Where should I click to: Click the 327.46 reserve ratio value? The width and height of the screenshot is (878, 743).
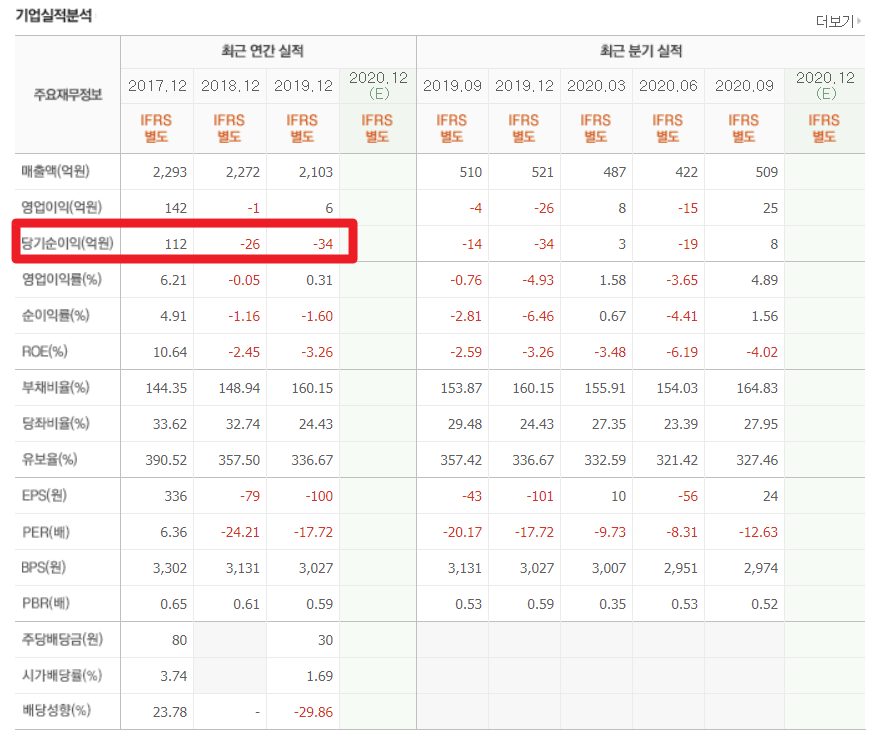[757, 460]
